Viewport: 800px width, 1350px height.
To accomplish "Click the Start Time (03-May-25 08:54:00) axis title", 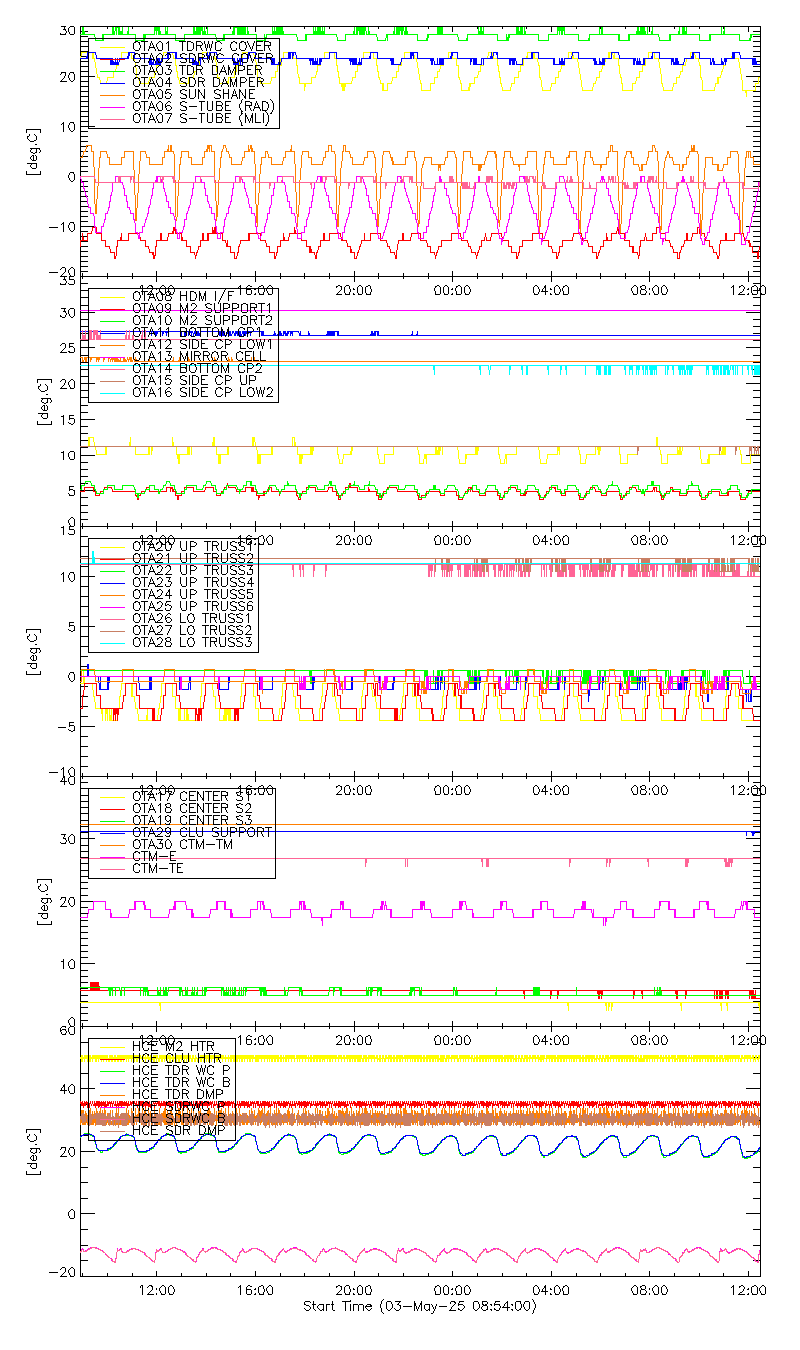I will [419, 1307].
